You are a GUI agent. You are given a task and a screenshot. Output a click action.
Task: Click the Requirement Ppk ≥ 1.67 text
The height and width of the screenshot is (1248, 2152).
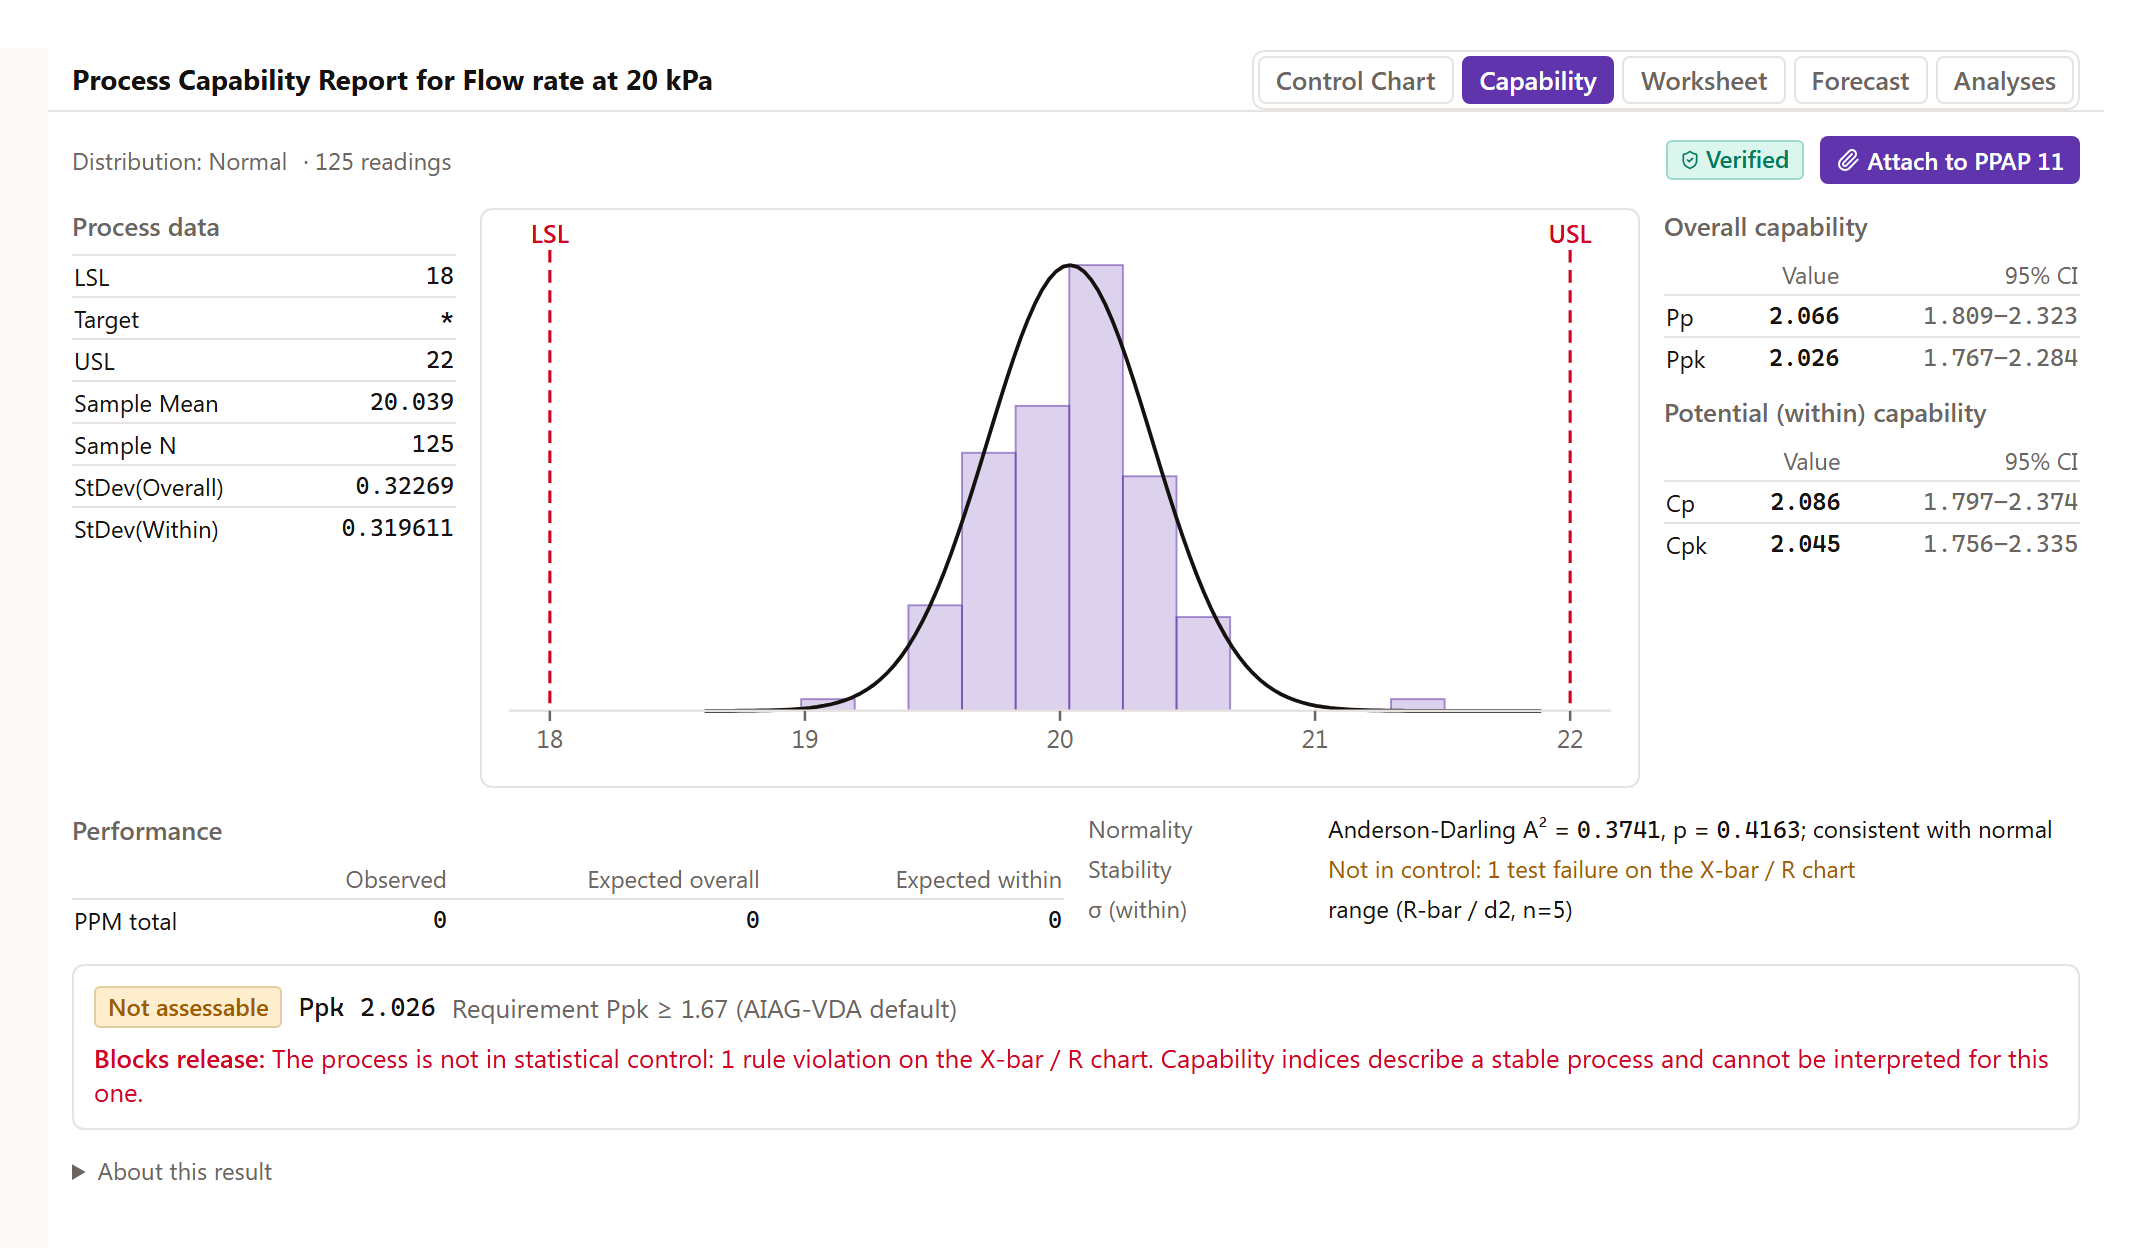point(704,1009)
